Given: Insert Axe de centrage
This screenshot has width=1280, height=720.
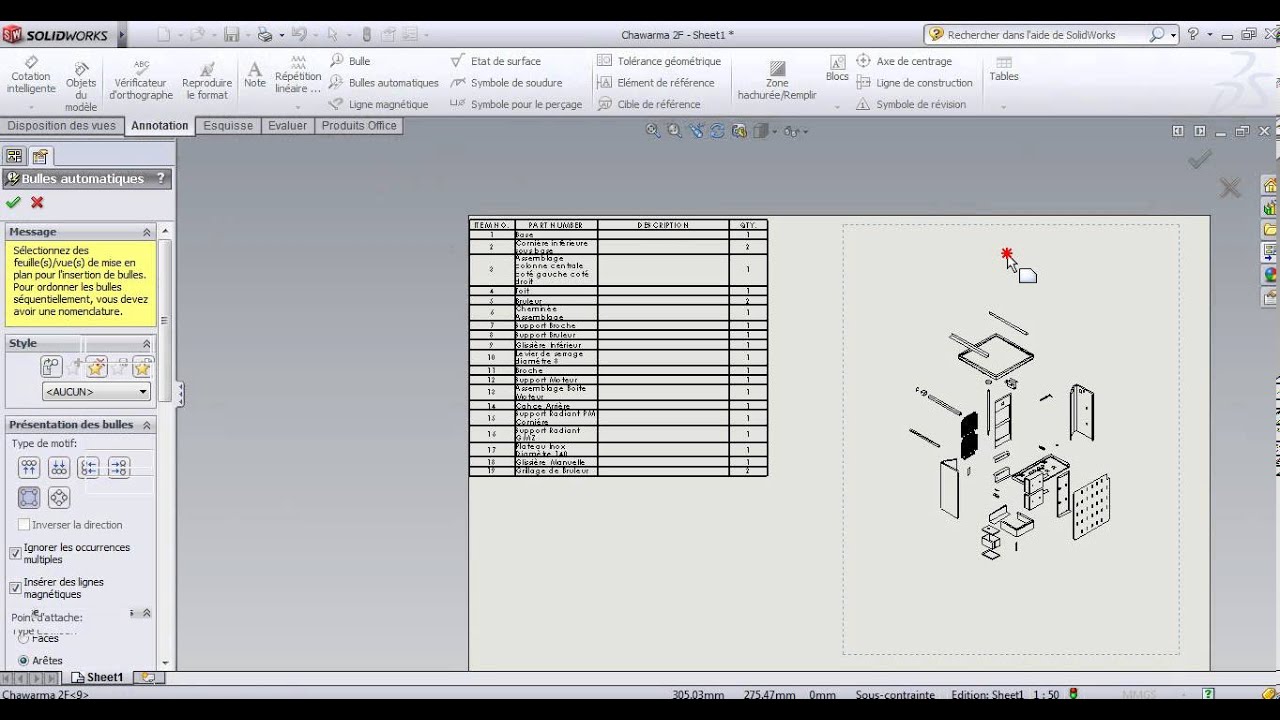Looking at the screenshot, I should (x=904, y=61).
